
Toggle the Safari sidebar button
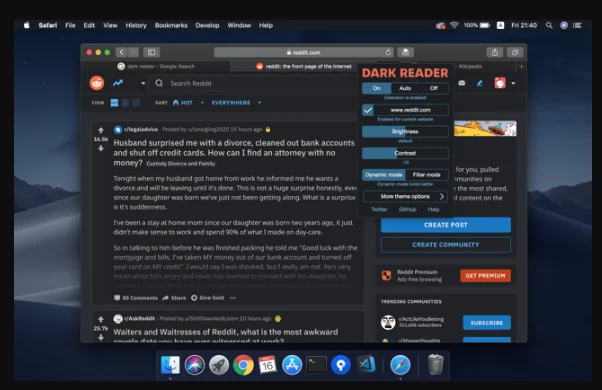tap(152, 52)
